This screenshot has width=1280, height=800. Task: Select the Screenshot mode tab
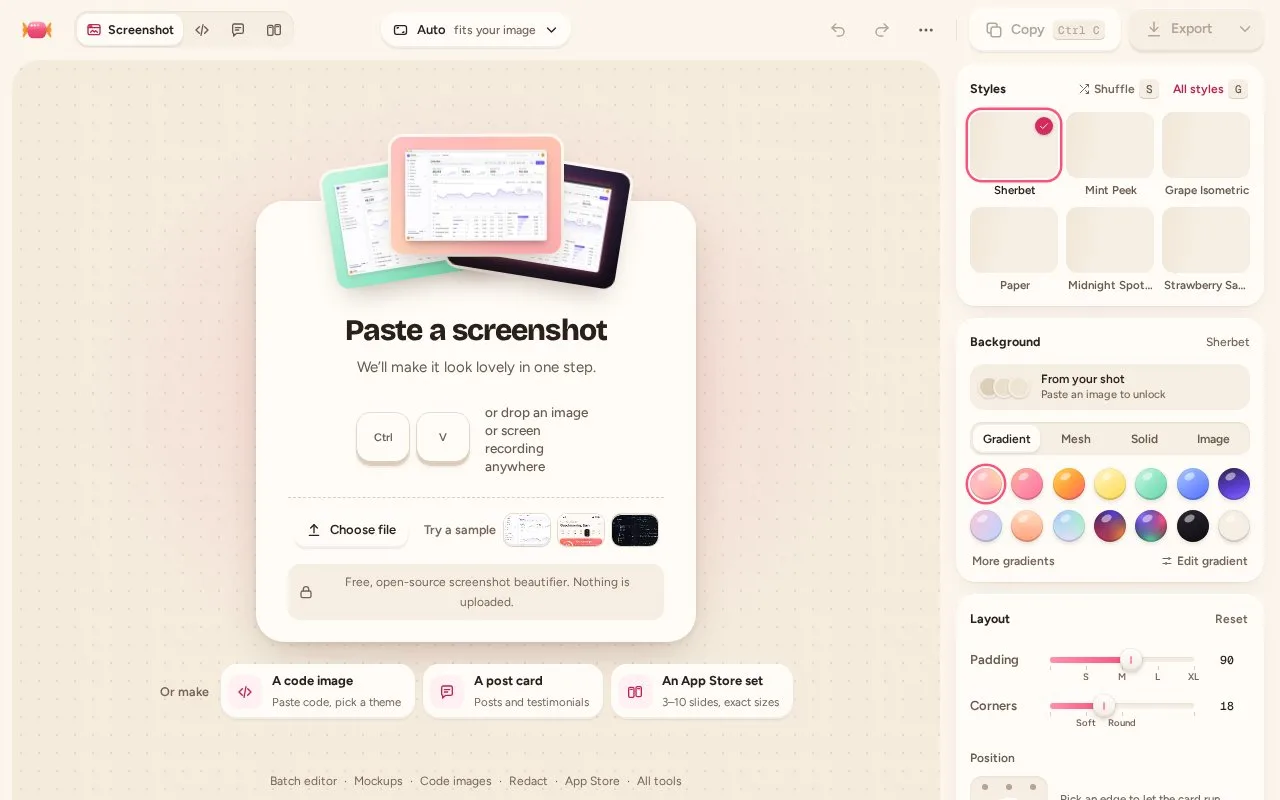(x=130, y=30)
